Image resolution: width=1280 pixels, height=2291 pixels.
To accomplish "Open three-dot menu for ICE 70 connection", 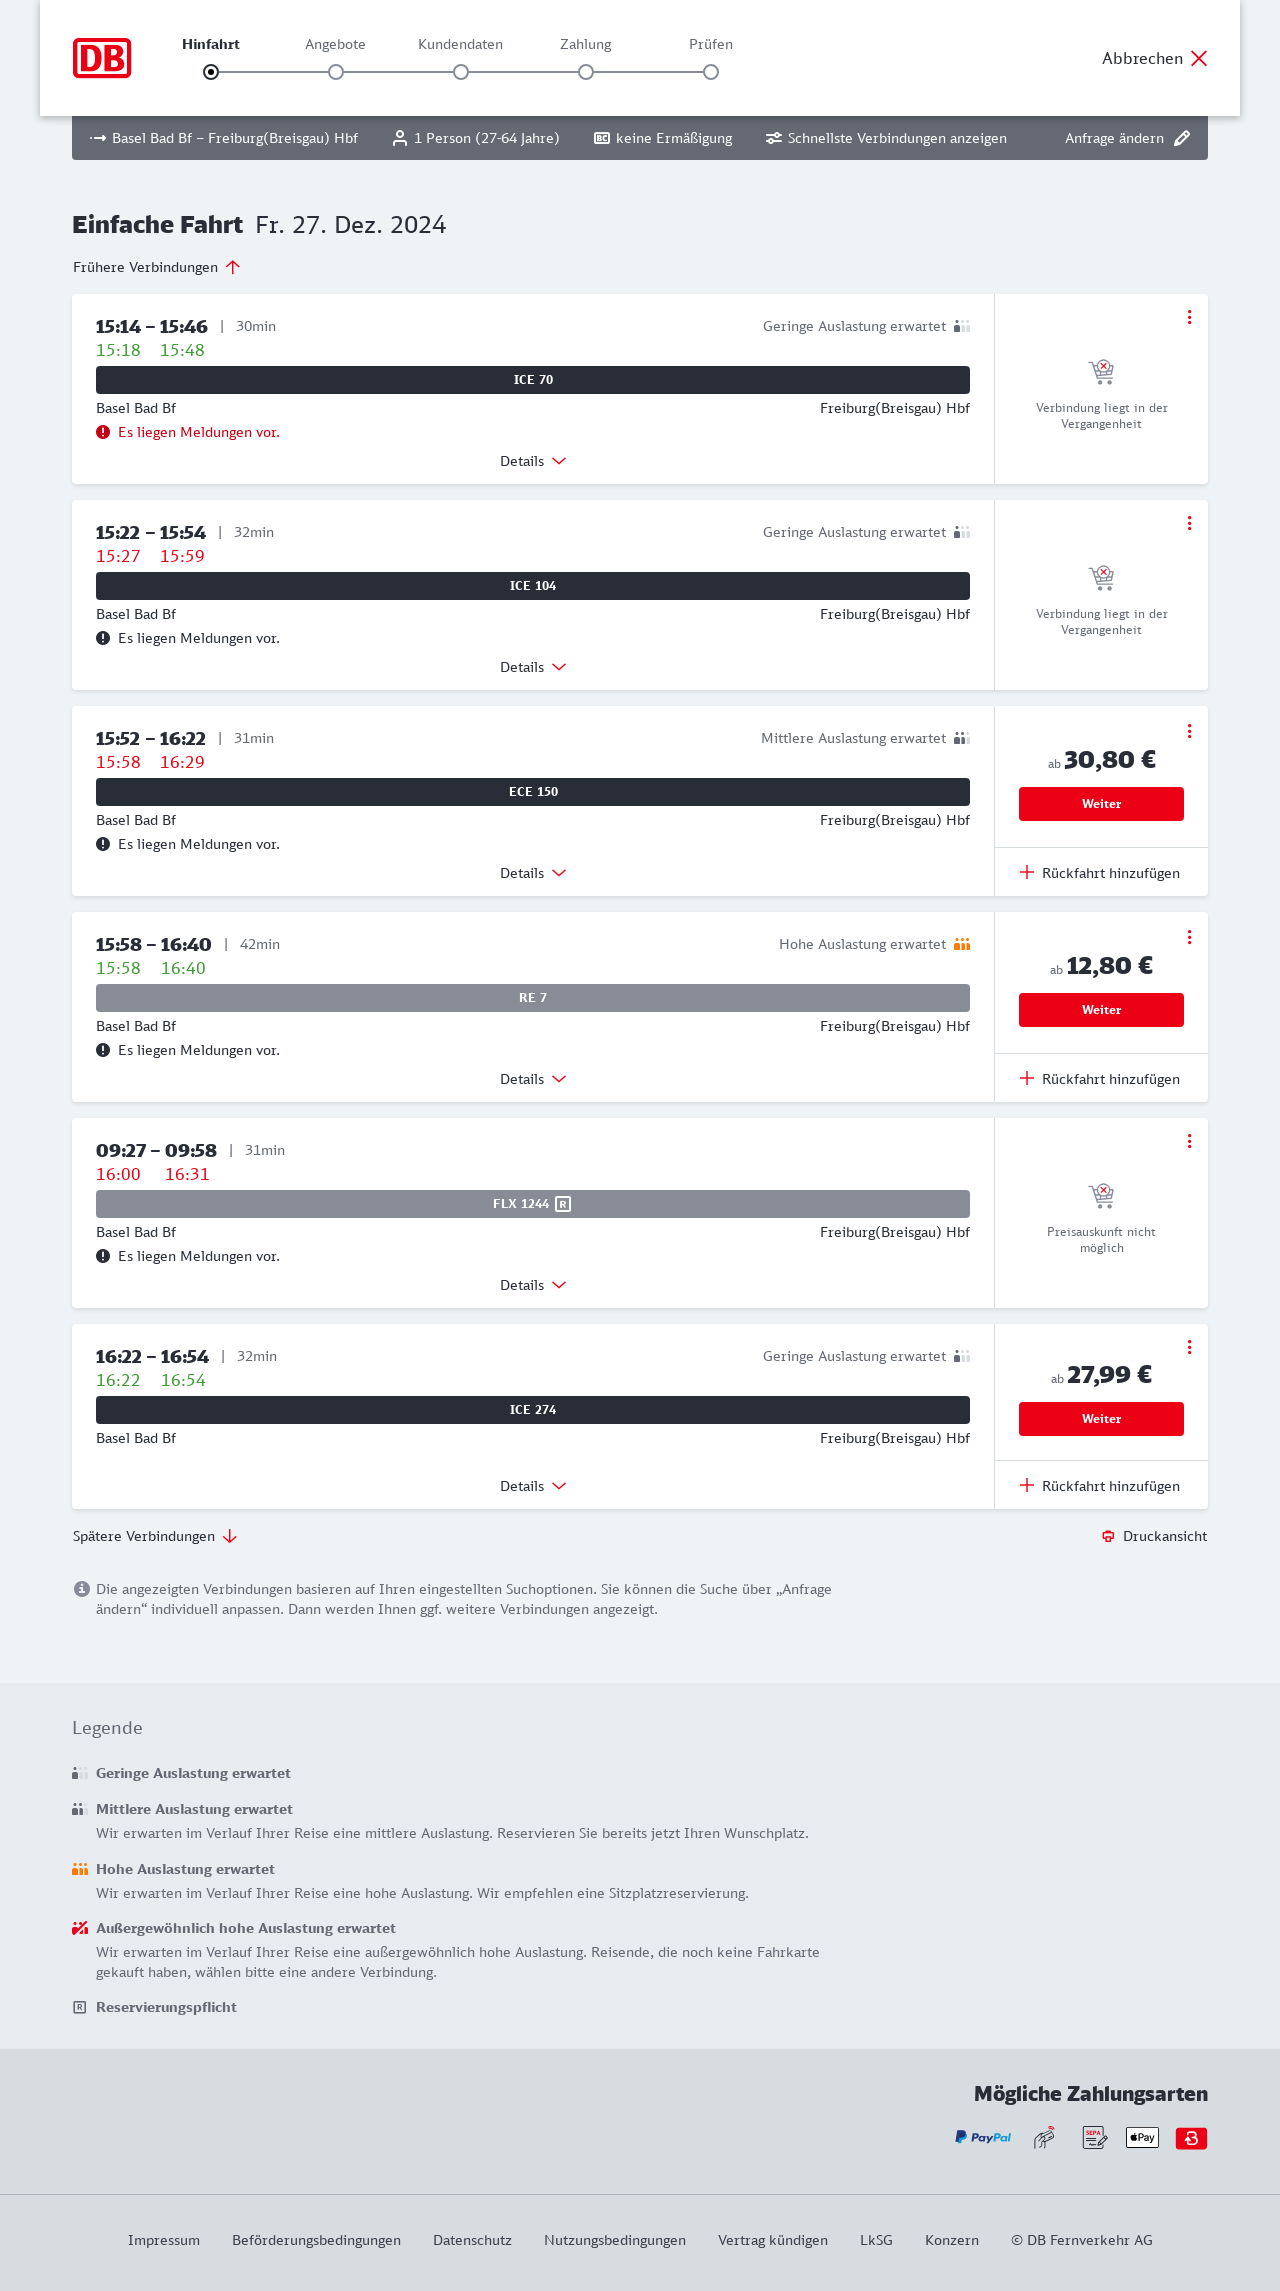I will (1189, 317).
